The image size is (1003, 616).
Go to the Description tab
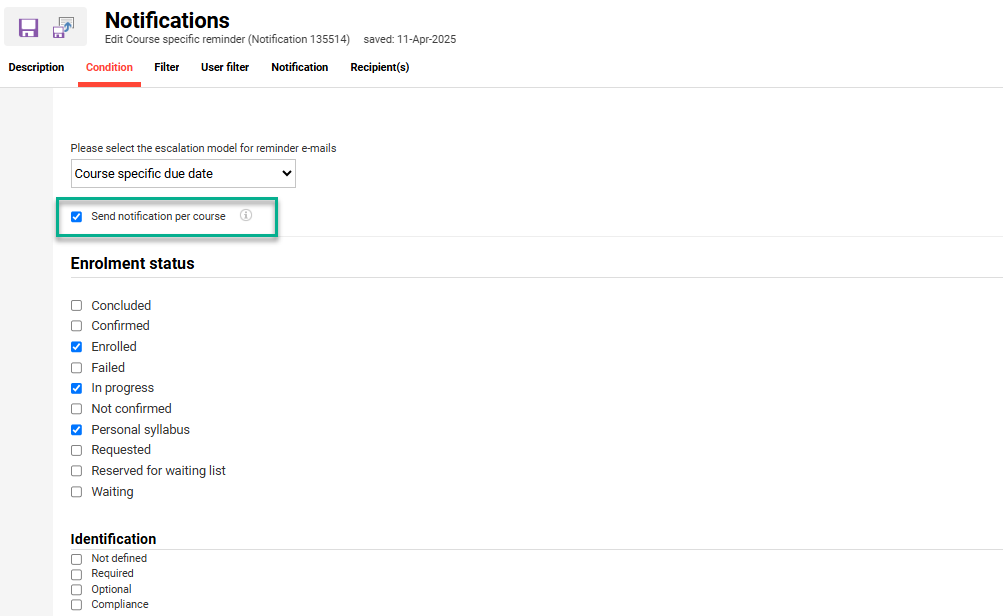point(36,67)
